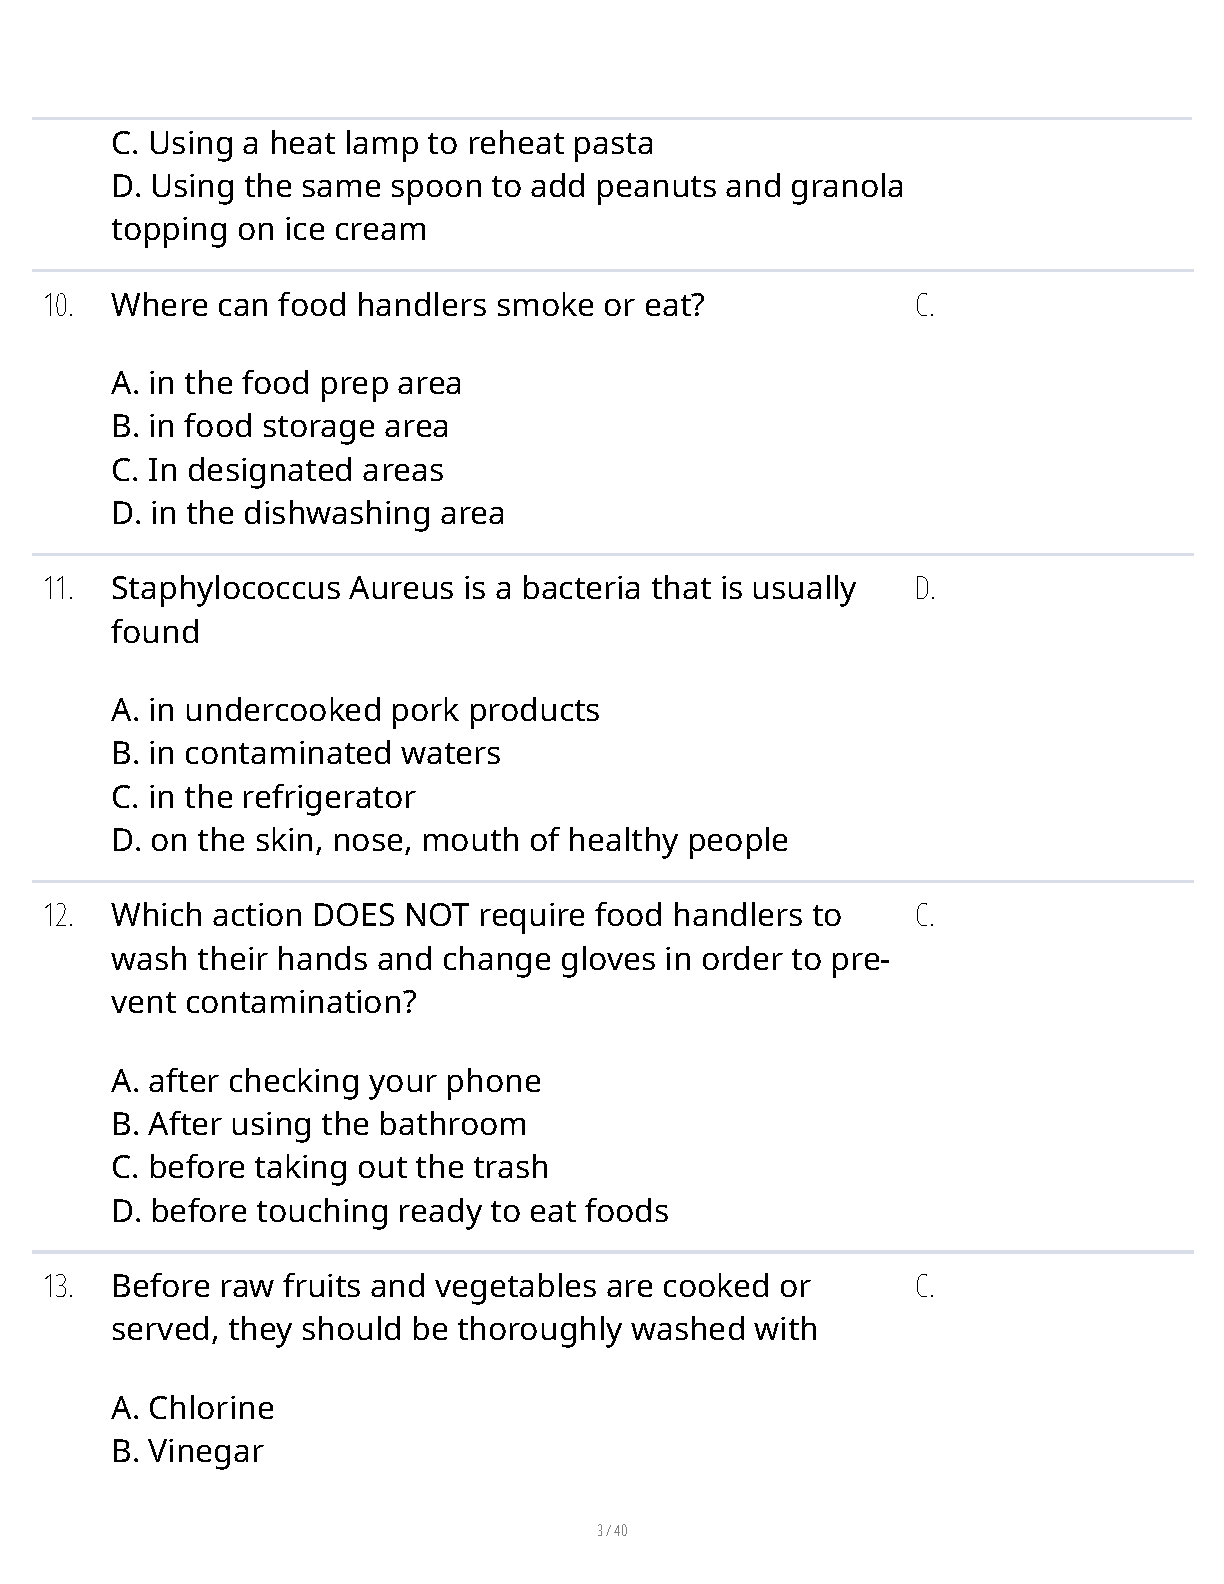Select option 'A. Chlorine'
The width and height of the screenshot is (1224, 1584).
[193, 1408]
